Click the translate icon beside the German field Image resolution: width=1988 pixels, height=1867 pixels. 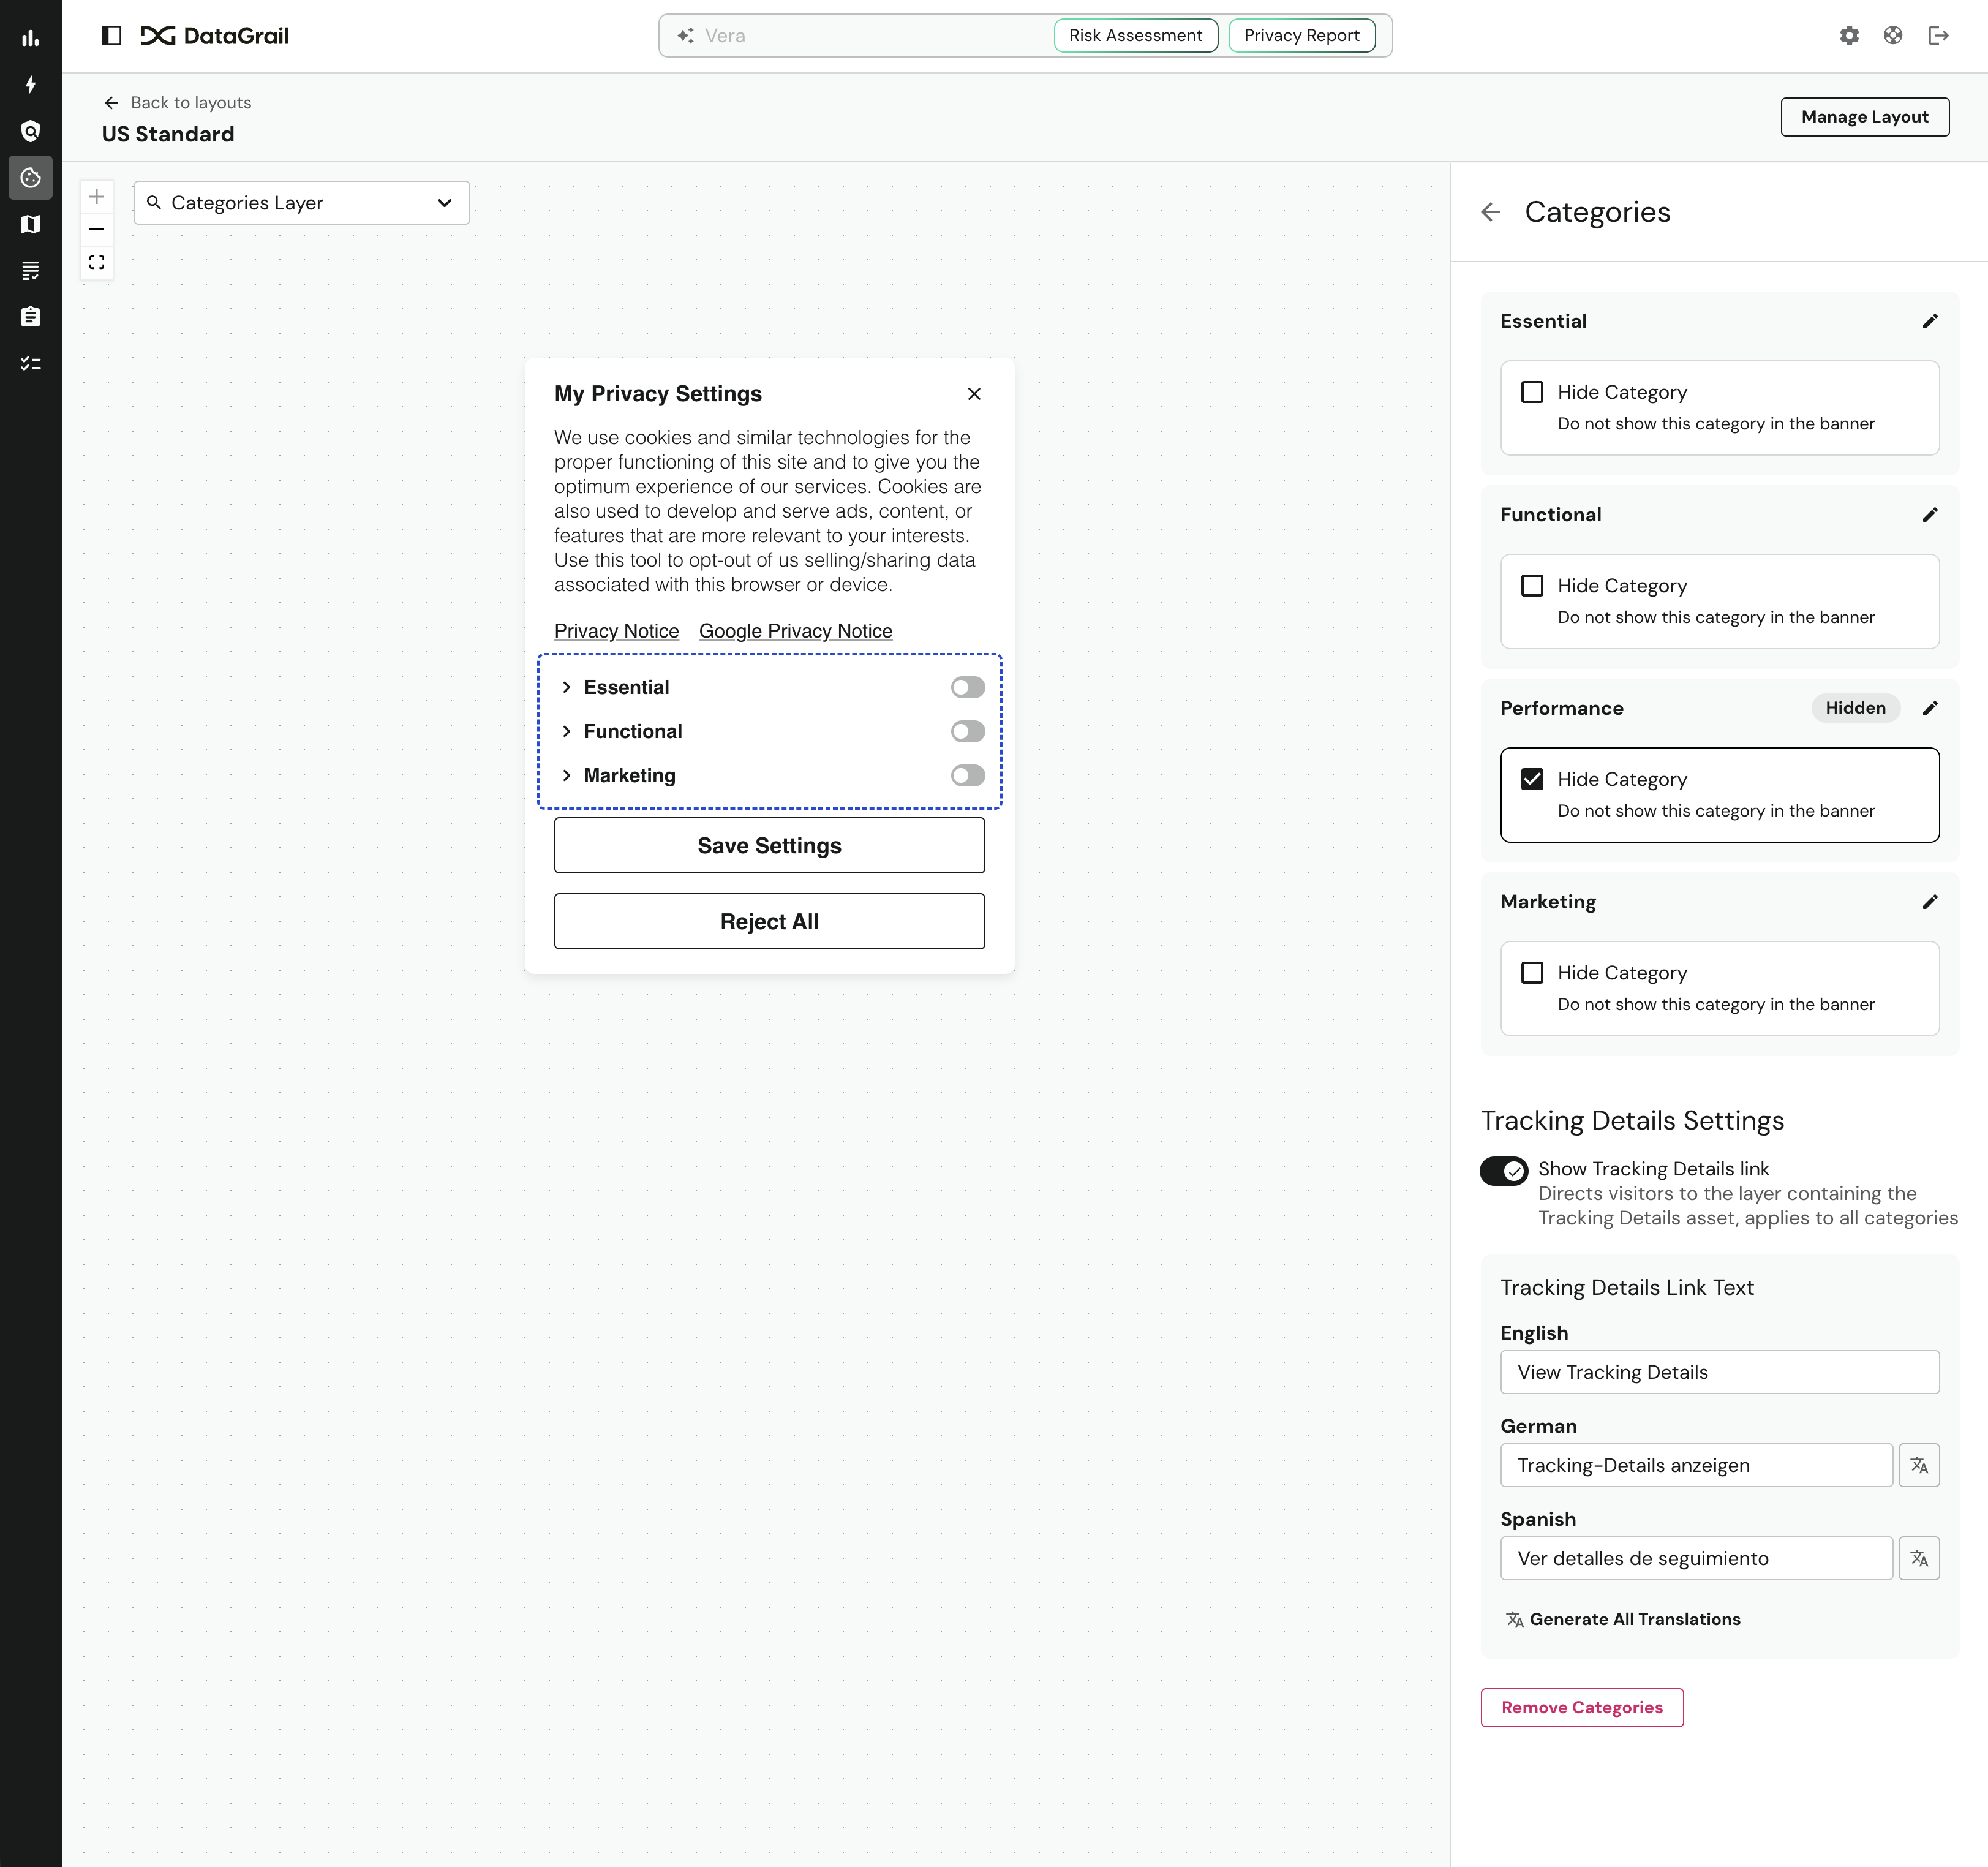(x=1919, y=1465)
